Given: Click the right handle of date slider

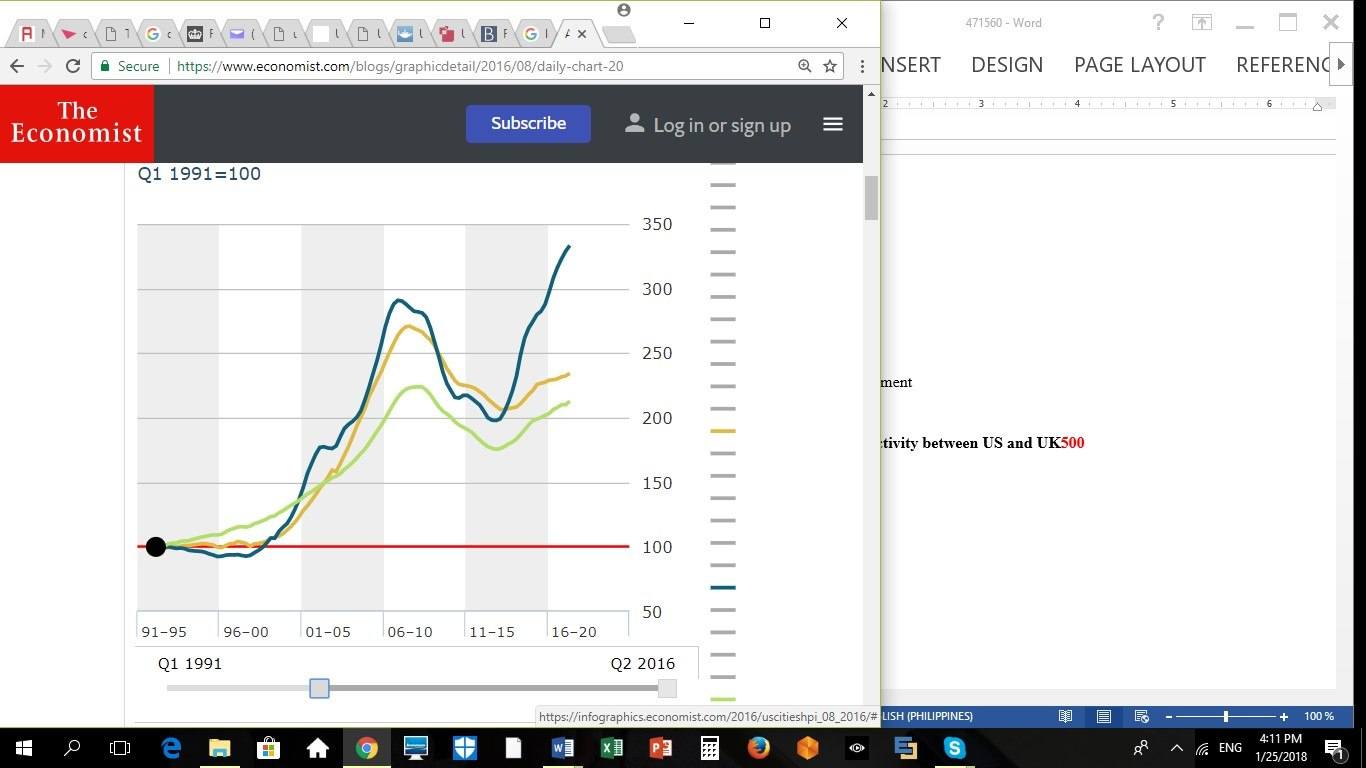Looking at the screenshot, I should coord(667,688).
